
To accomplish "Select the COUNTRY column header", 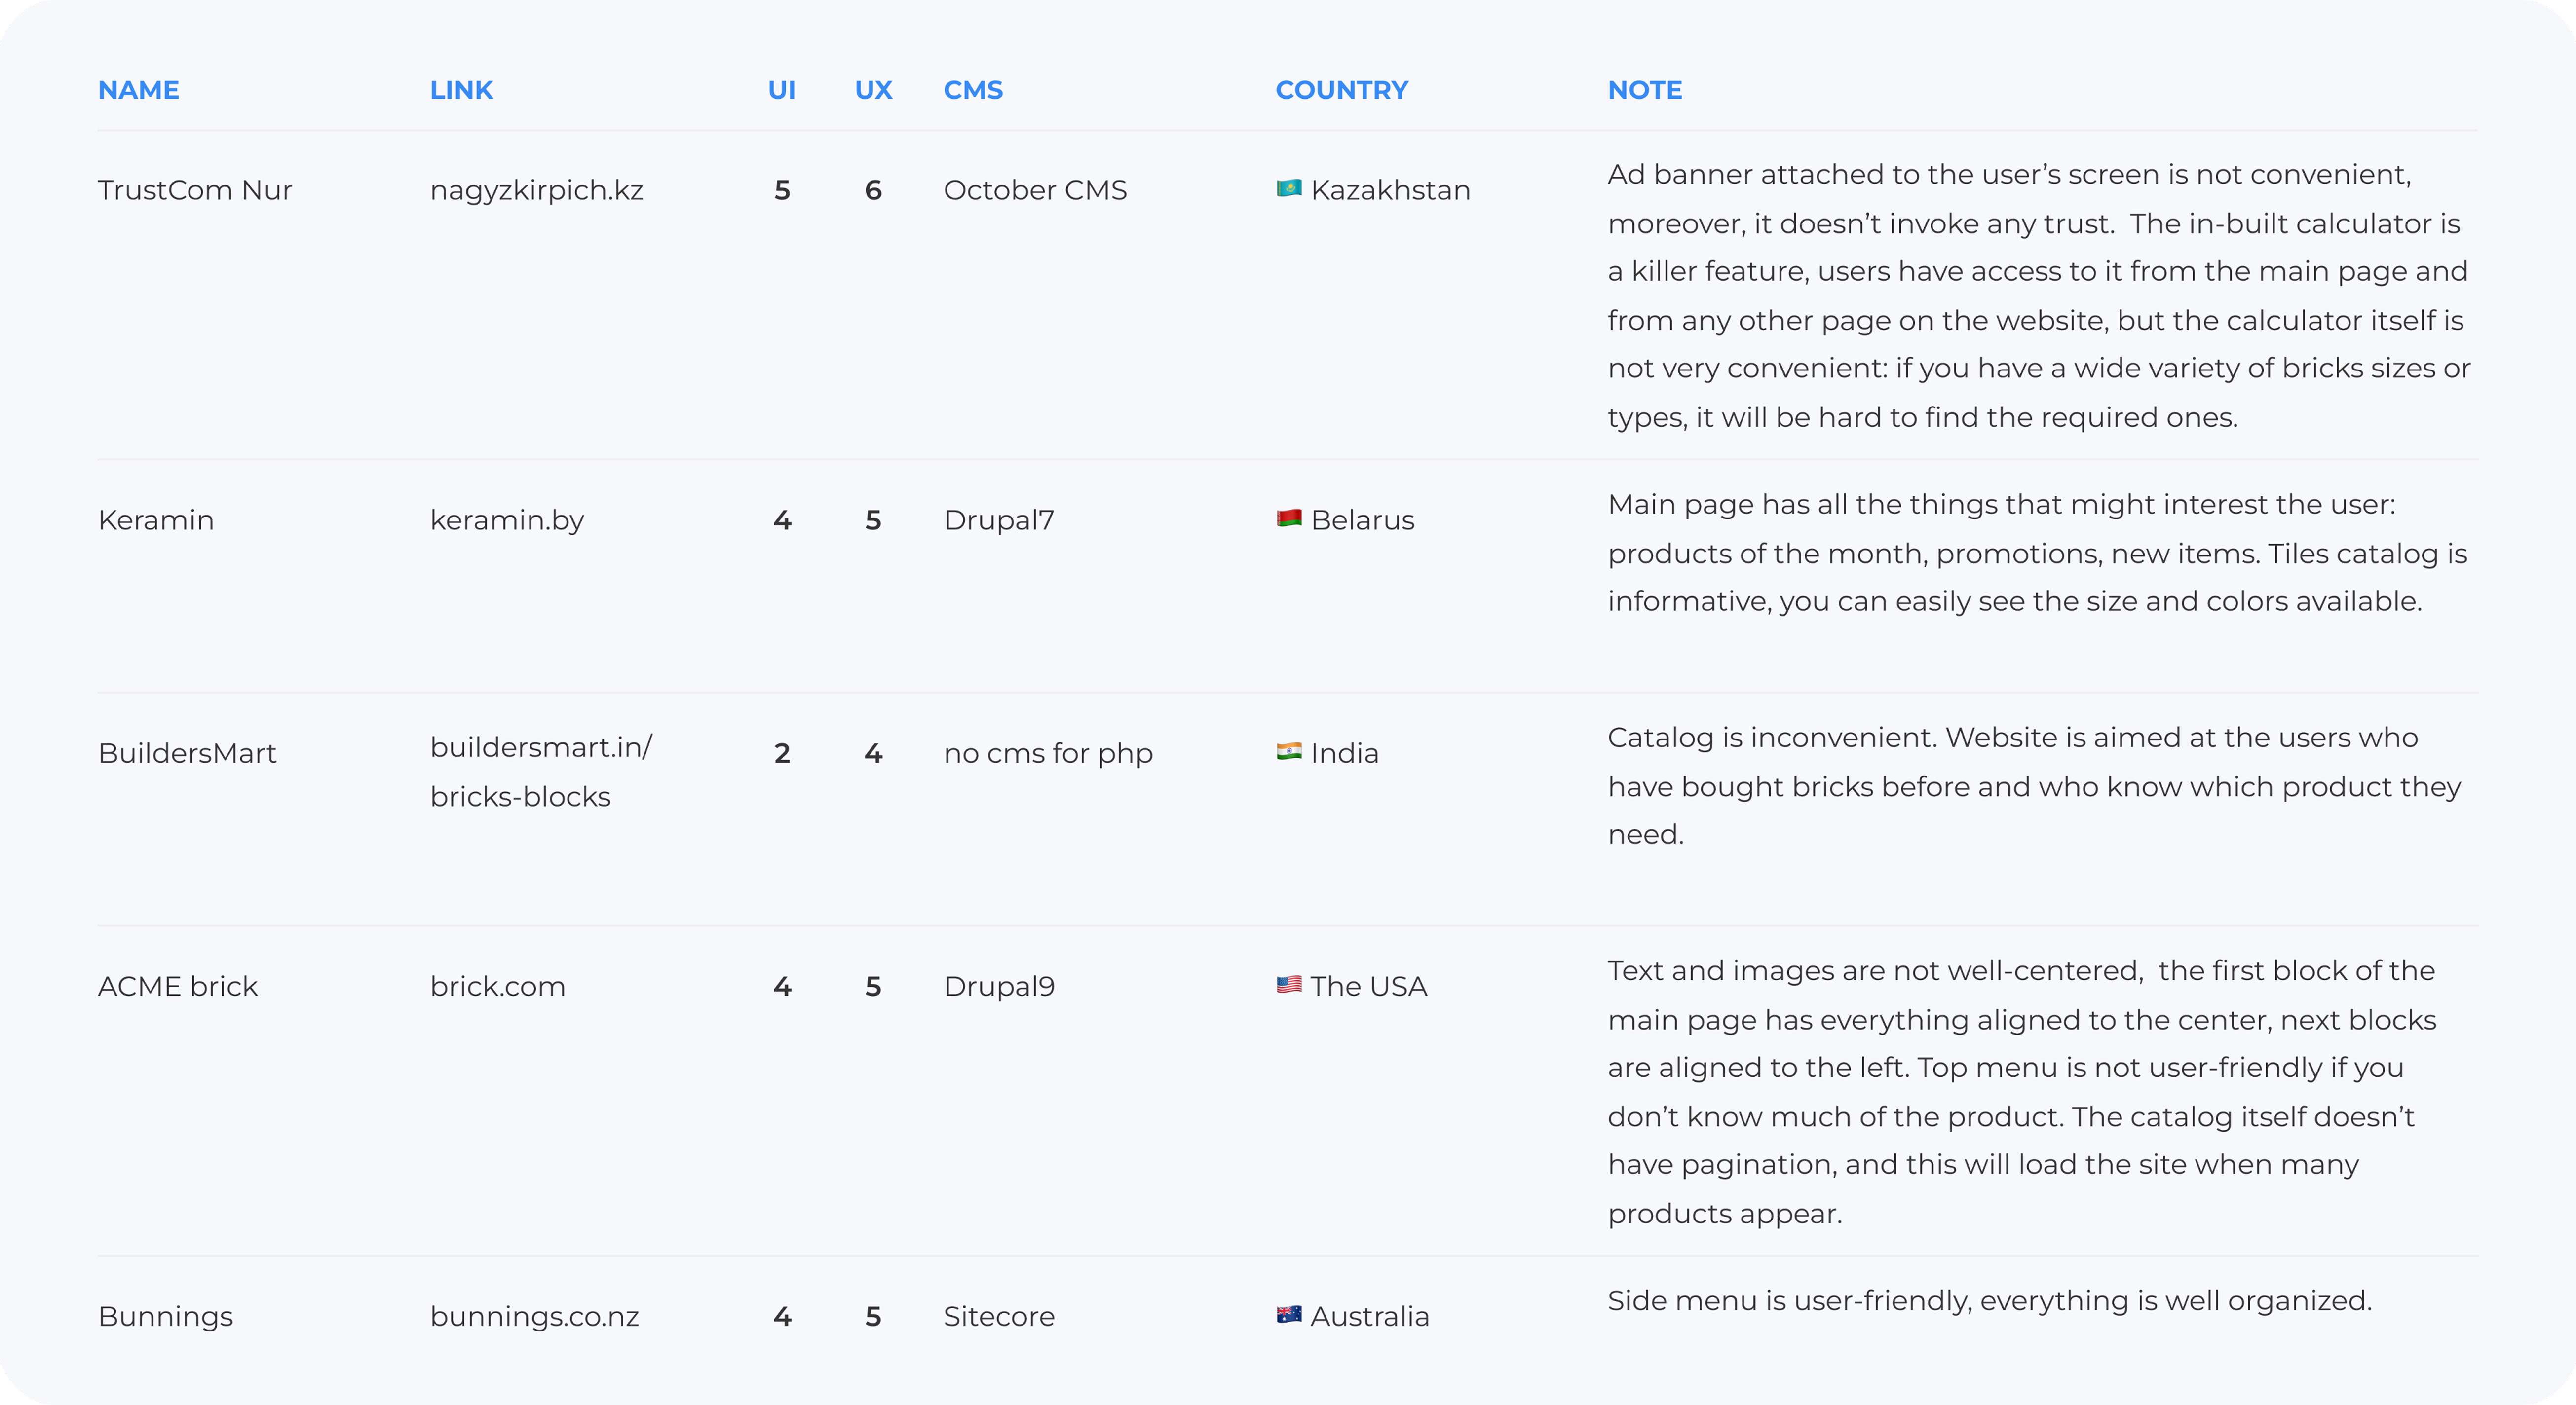I will tap(1341, 90).
